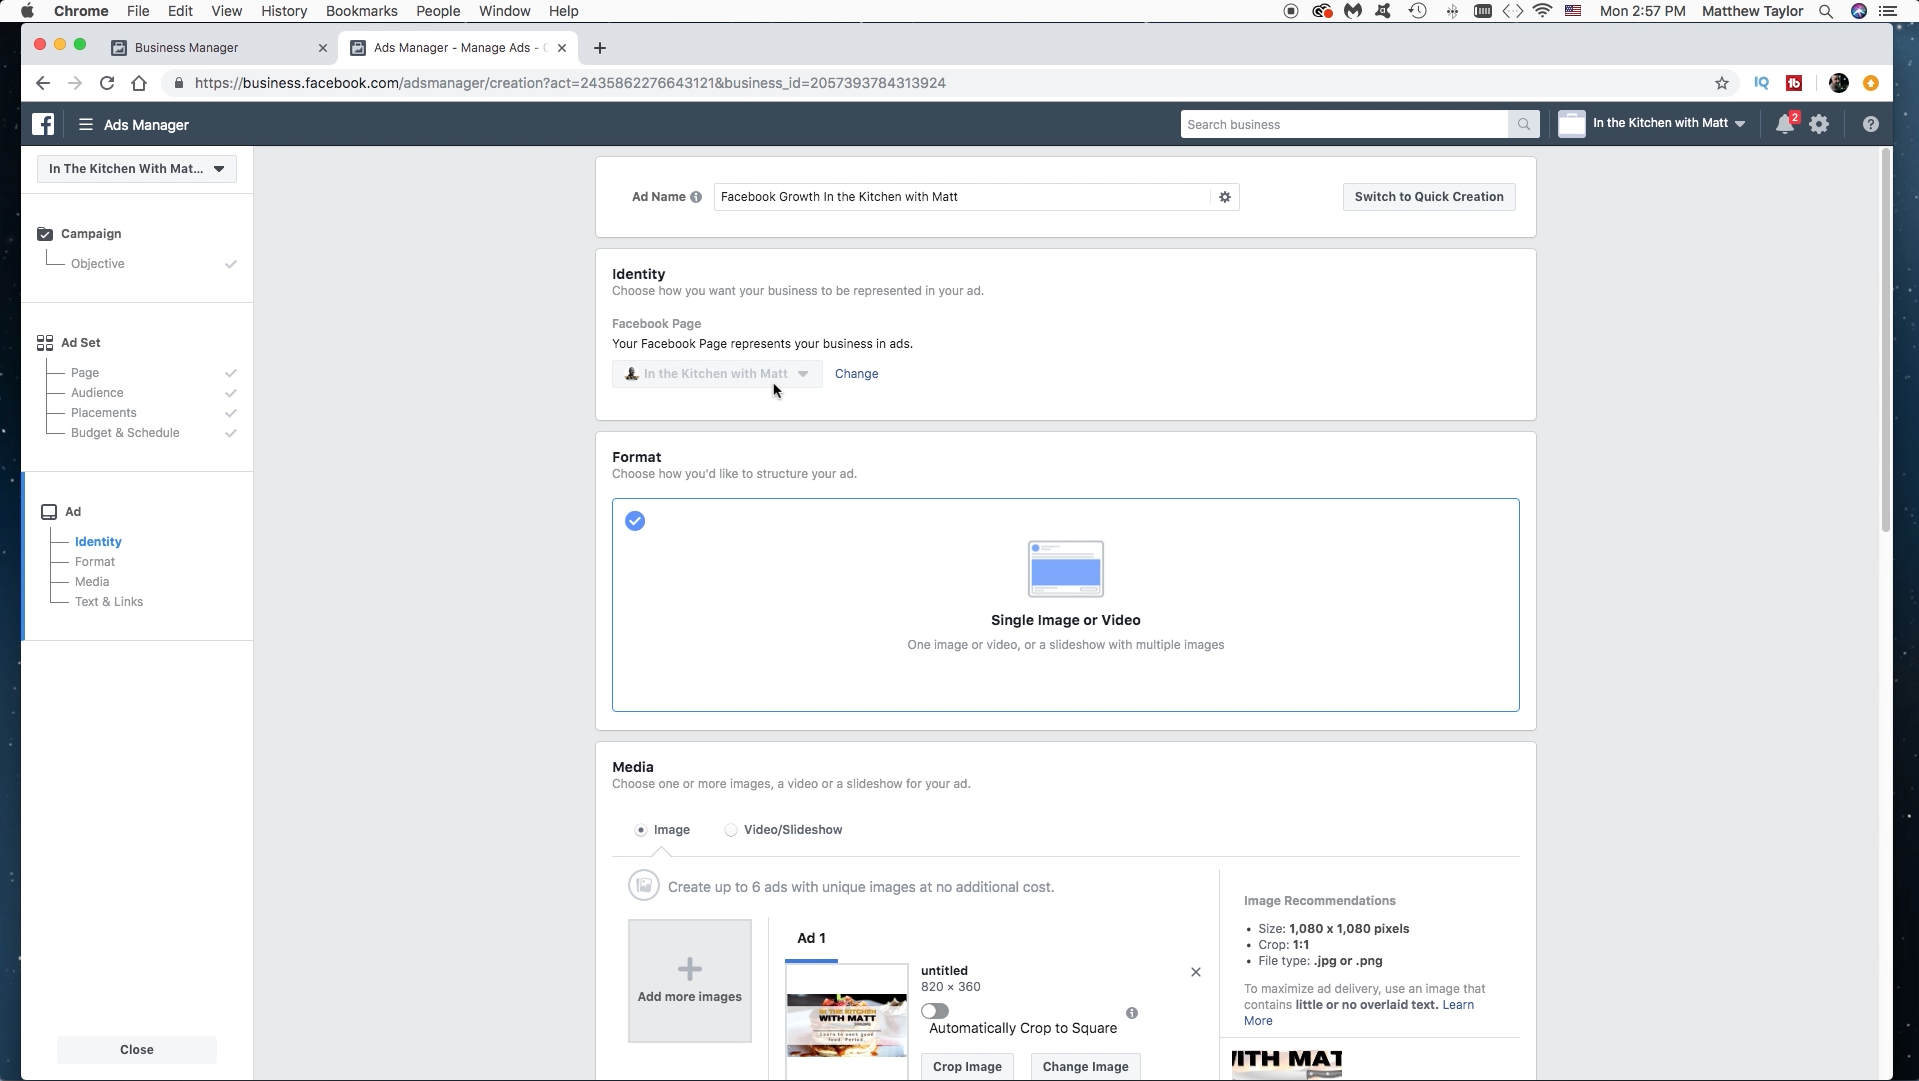Click the Ad section icon
Image resolution: width=1919 pixels, height=1081 pixels.
pos(49,512)
